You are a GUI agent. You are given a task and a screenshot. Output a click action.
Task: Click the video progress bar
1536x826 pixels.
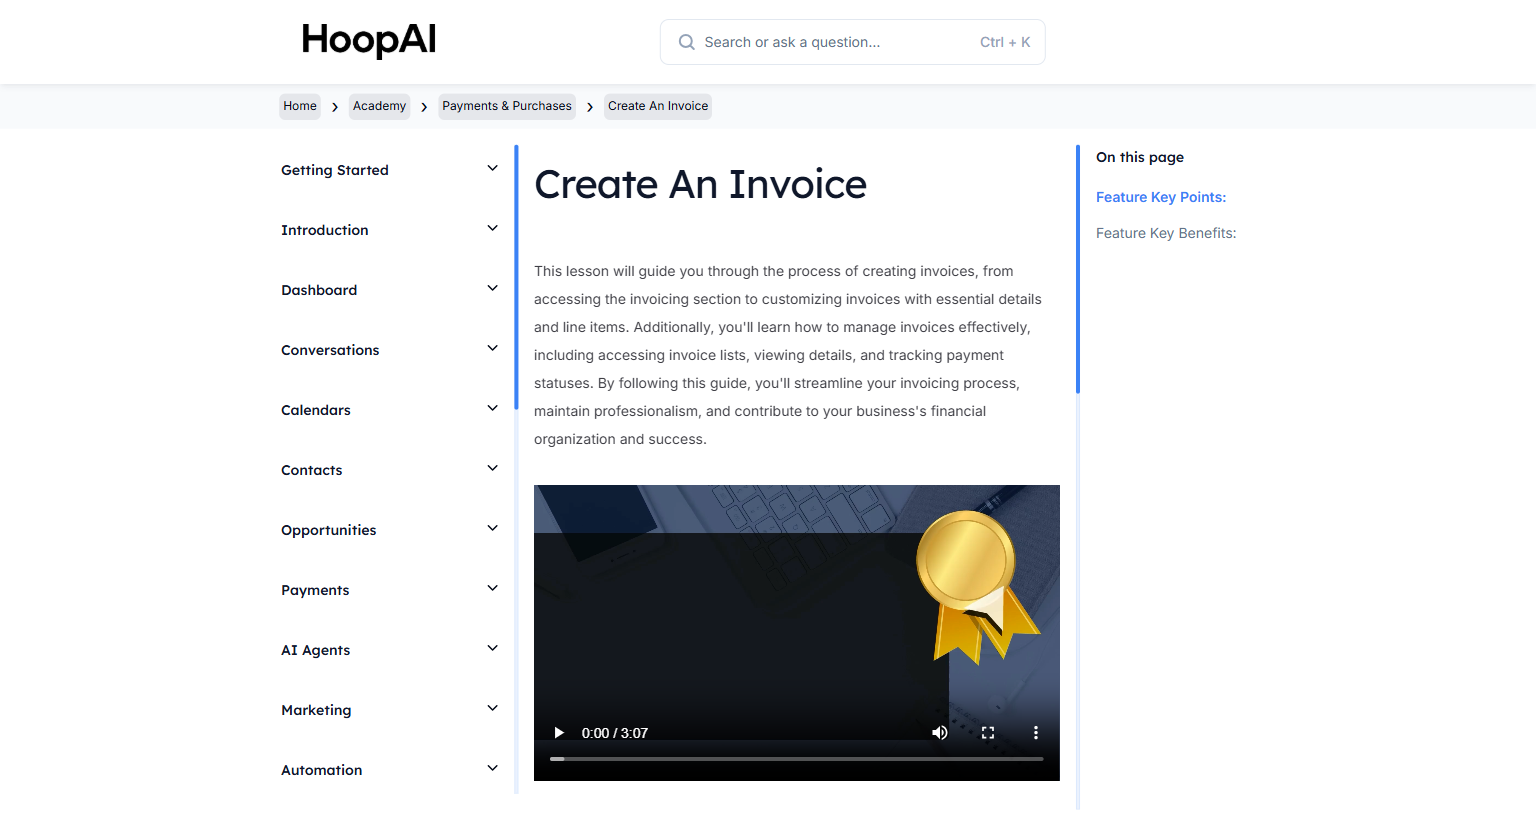(795, 758)
